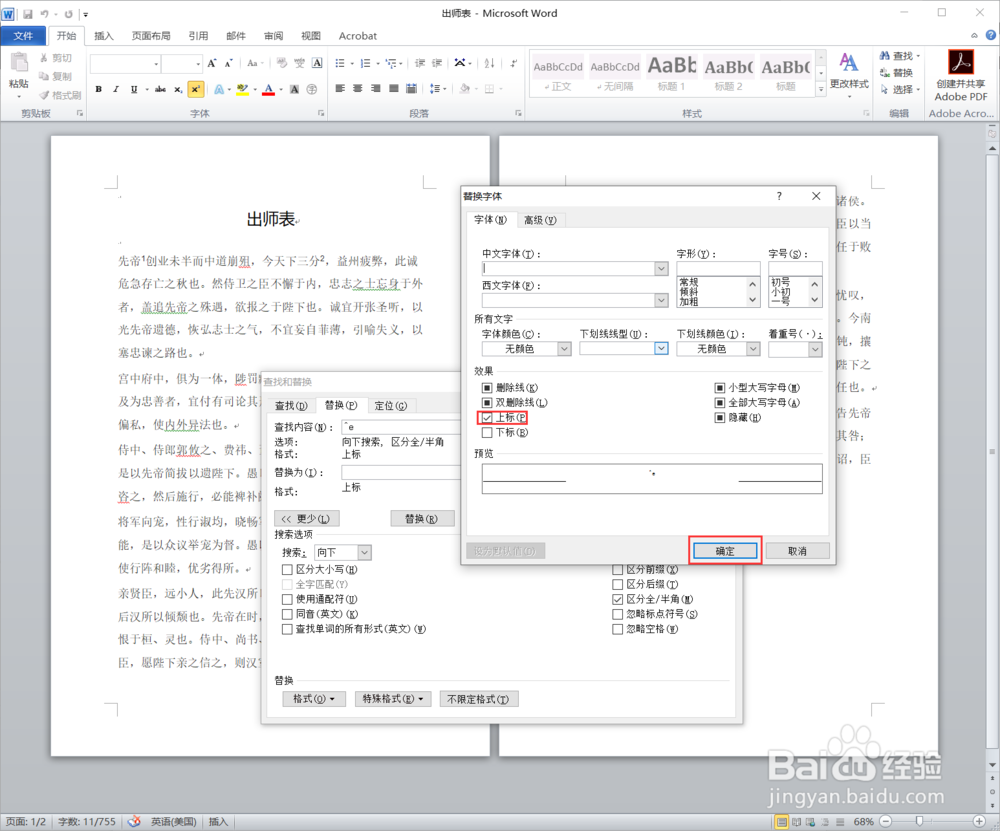The width and height of the screenshot is (1000, 831).
Task: Uncheck the 上标 superscript checkbox
Action: (489, 417)
